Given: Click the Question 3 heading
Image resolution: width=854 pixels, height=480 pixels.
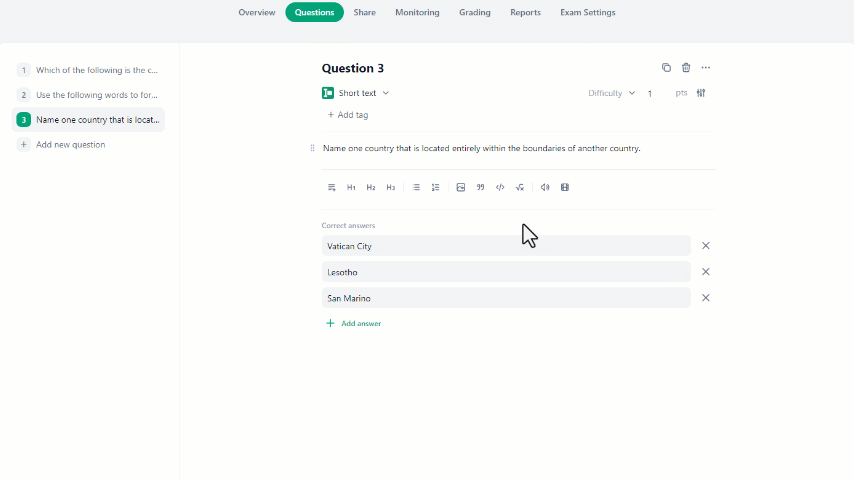Looking at the screenshot, I should click(x=352, y=68).
